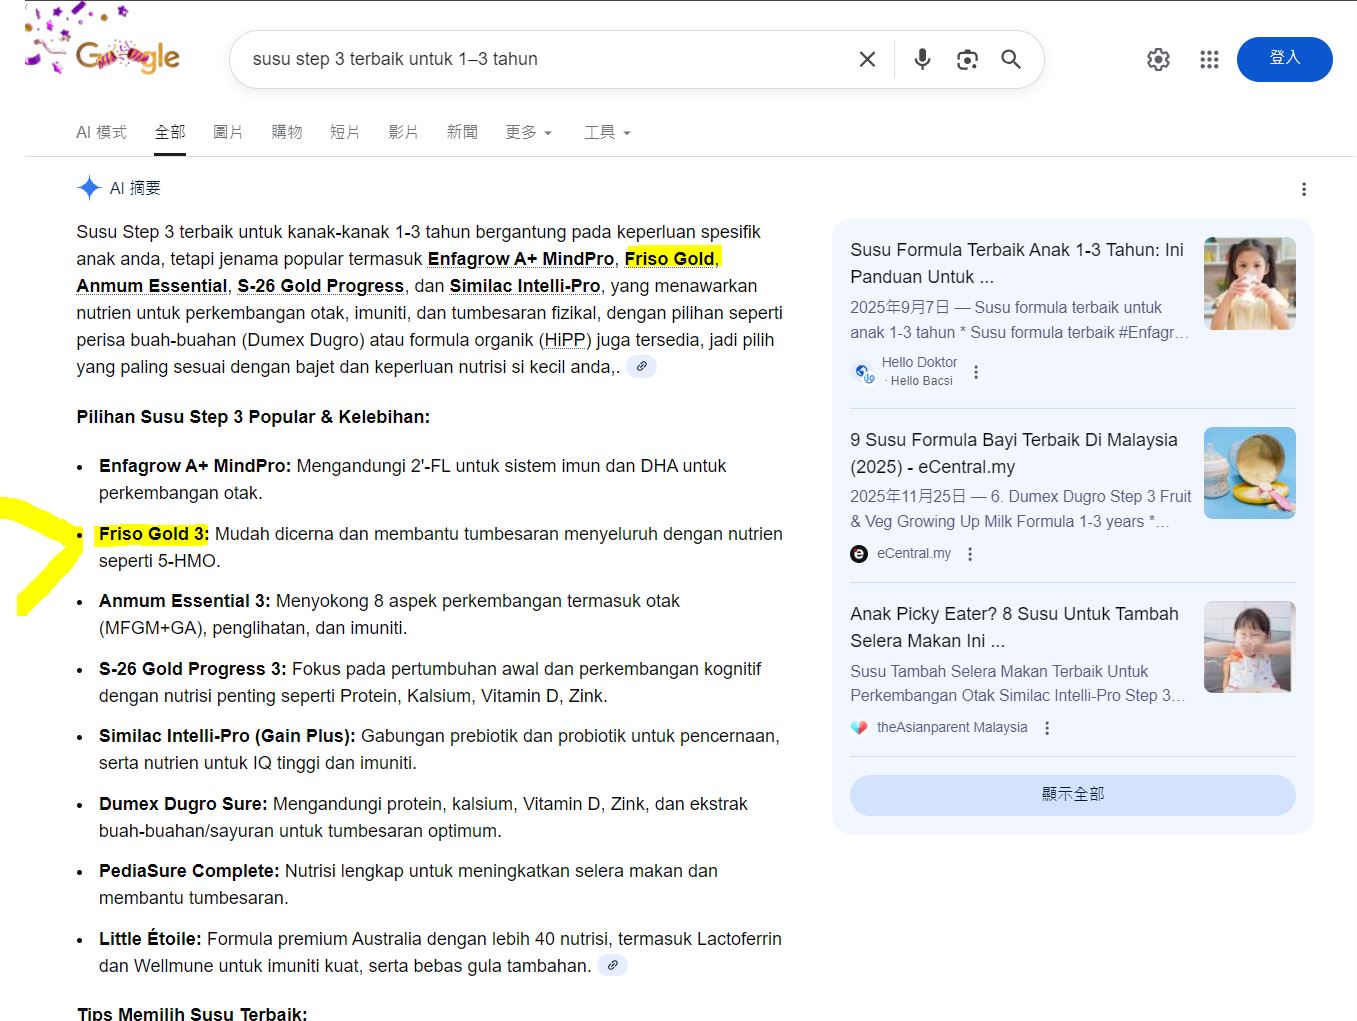The height and width of the screenshot is (1021, 1357).
Task: Open AI overview three-dot options menu
Action: point(1303,189)
